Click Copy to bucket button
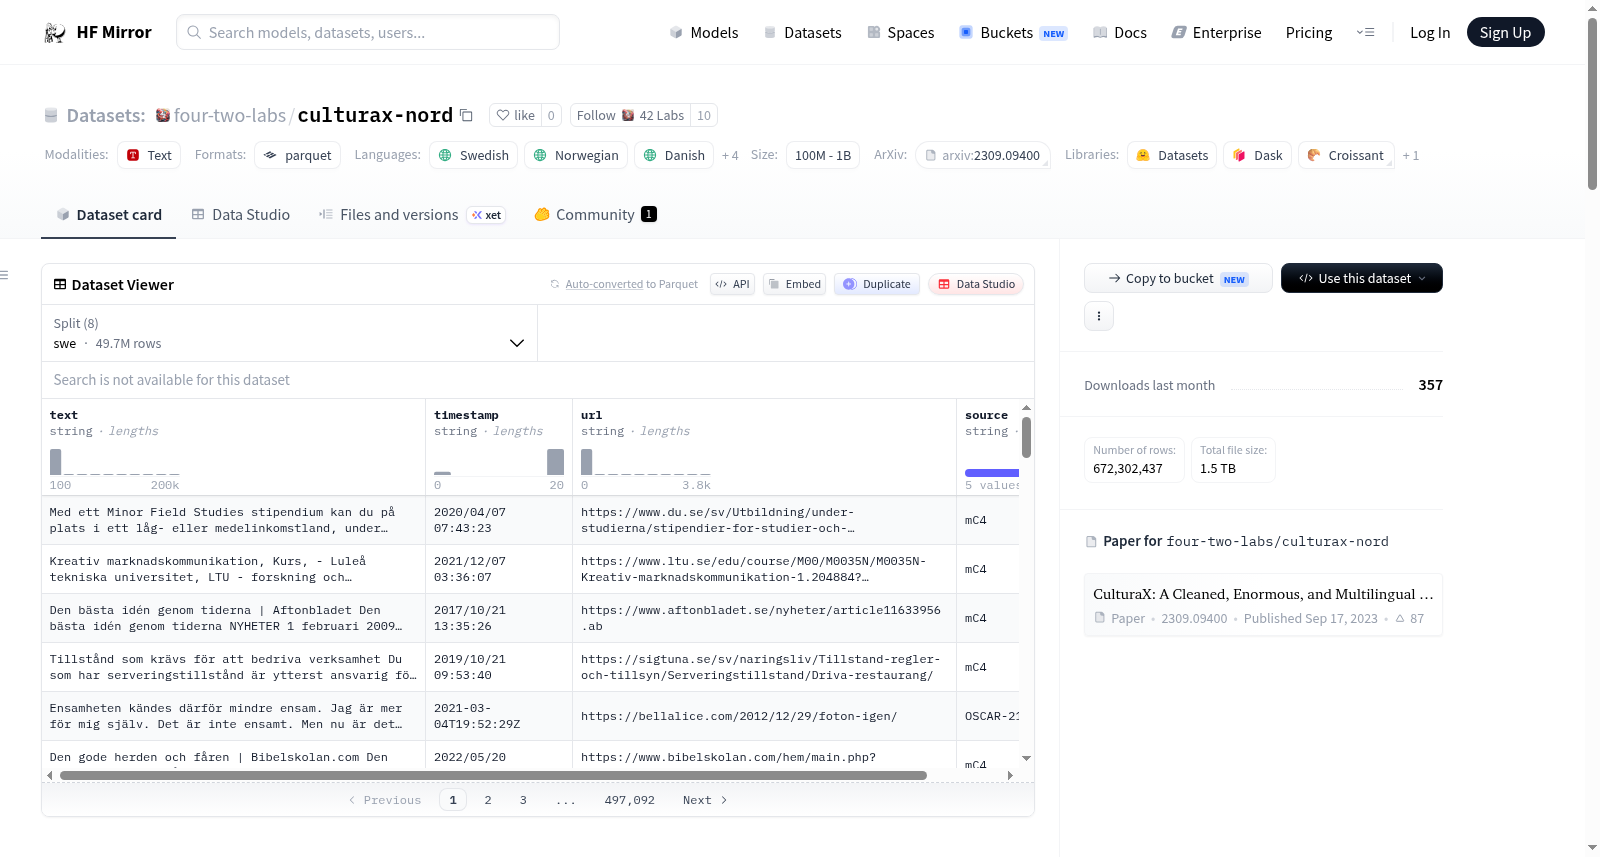The height and width of the screenshot is (857, 1600). click(x=1178, y=278)
